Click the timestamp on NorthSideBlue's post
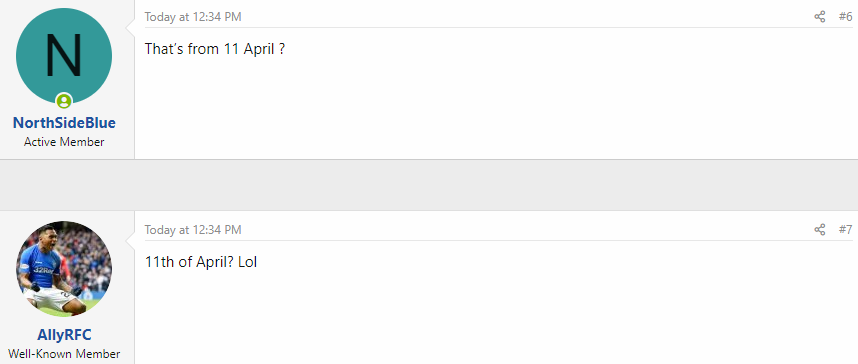The image size is (858, 364). pos(193,17)
